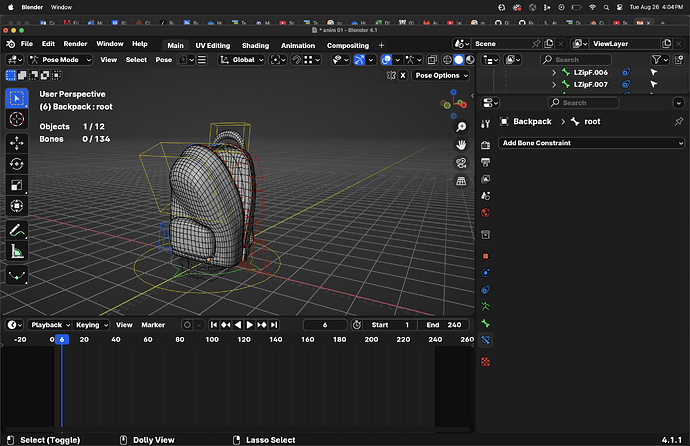Switch perspective/orthographic grid icon

(x=461, y=181)
